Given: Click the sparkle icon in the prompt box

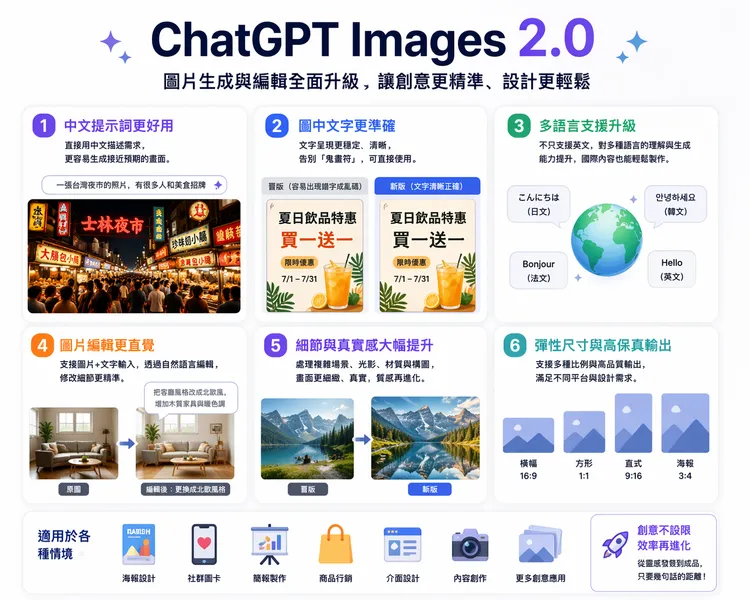Looking at the screenshot, I should click(x=218, y=185).
